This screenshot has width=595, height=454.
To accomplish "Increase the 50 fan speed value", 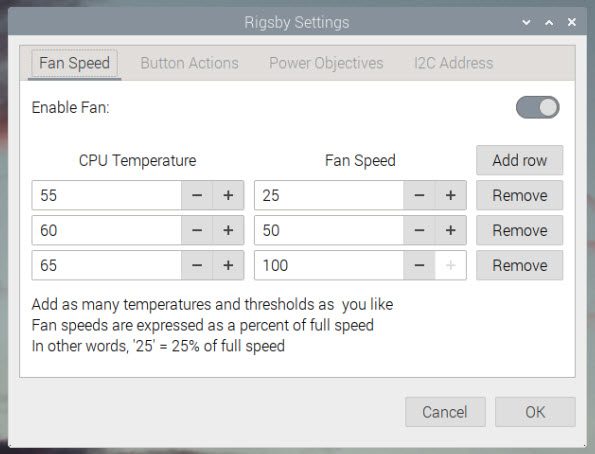I will coord(450,230).
